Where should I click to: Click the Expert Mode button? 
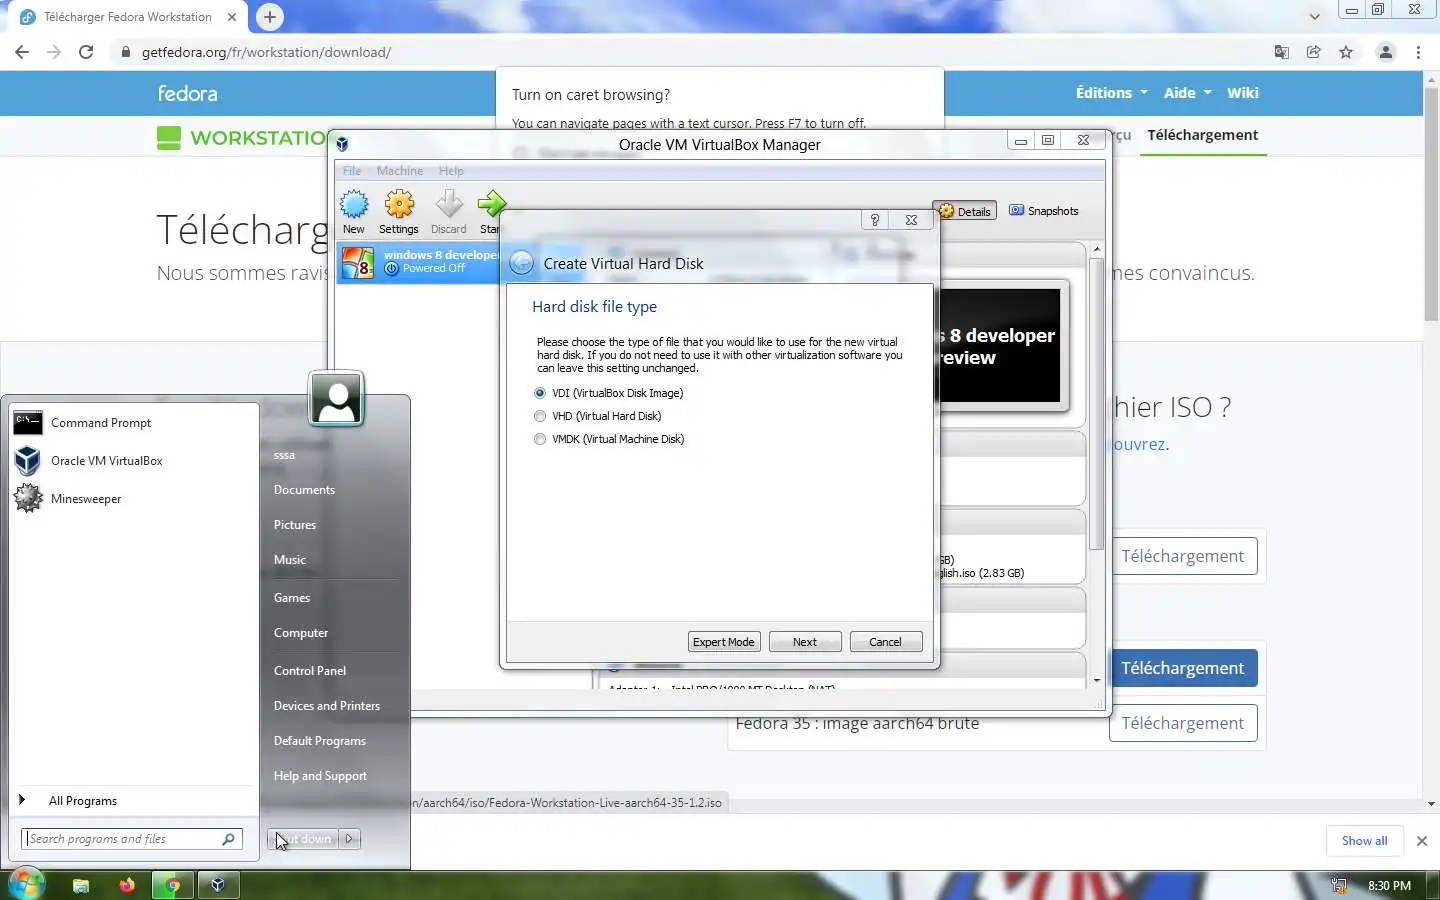click(x=724, y=642)
